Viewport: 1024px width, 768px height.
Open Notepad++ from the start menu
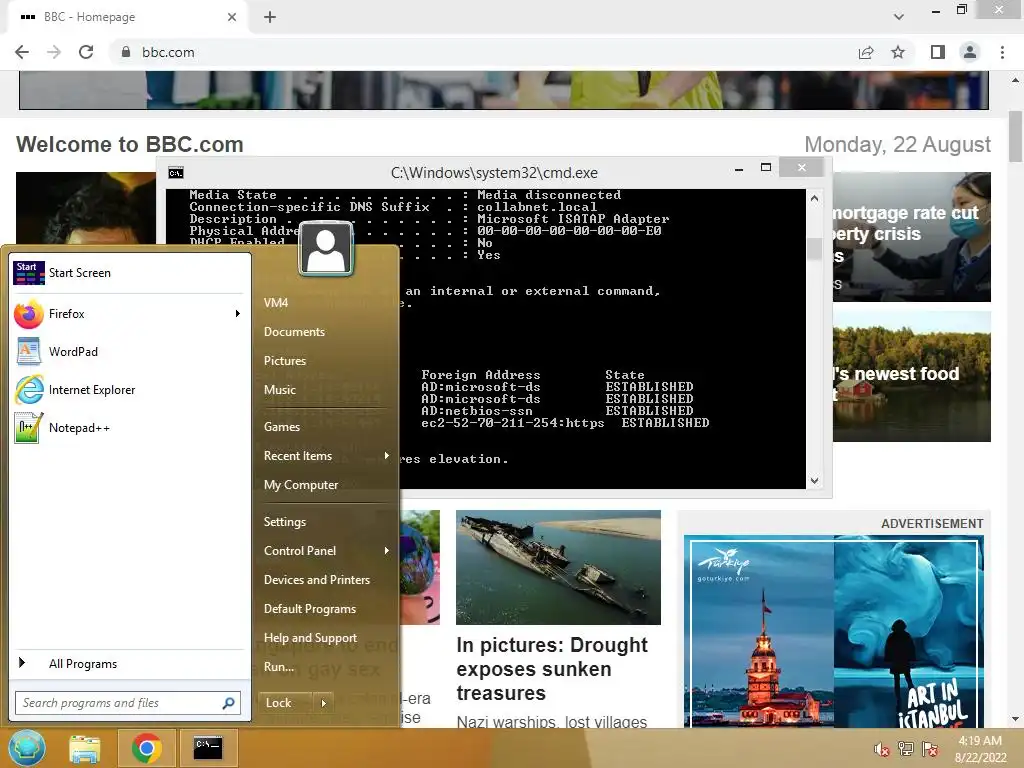(129, 428)
